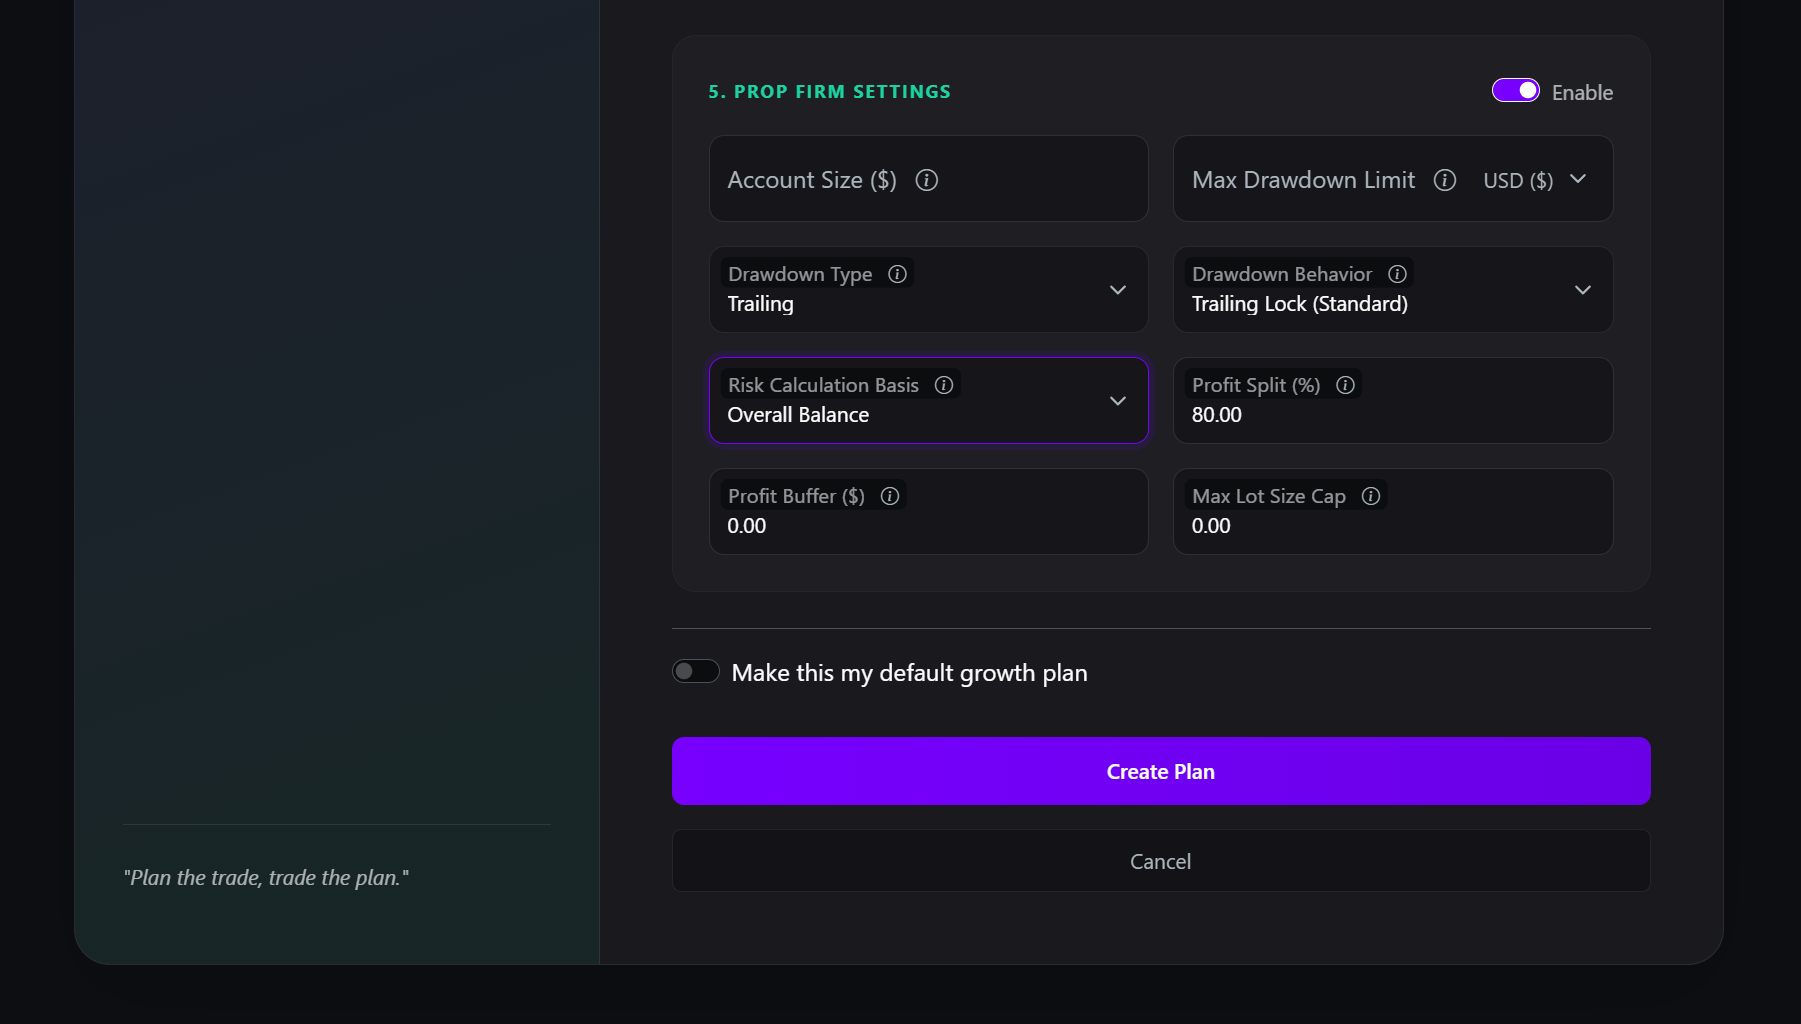
Task: Expand the Risk Calculation Basis dropdown
Action: click(1117, 401)
